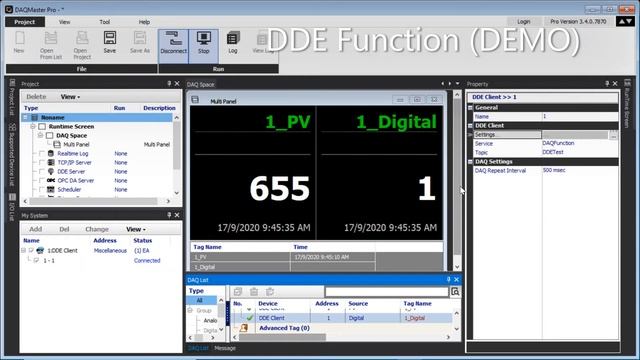Click the DDE Client device icon in My System
This screenshot has height=360, width=640.
[x=40, y=250]
